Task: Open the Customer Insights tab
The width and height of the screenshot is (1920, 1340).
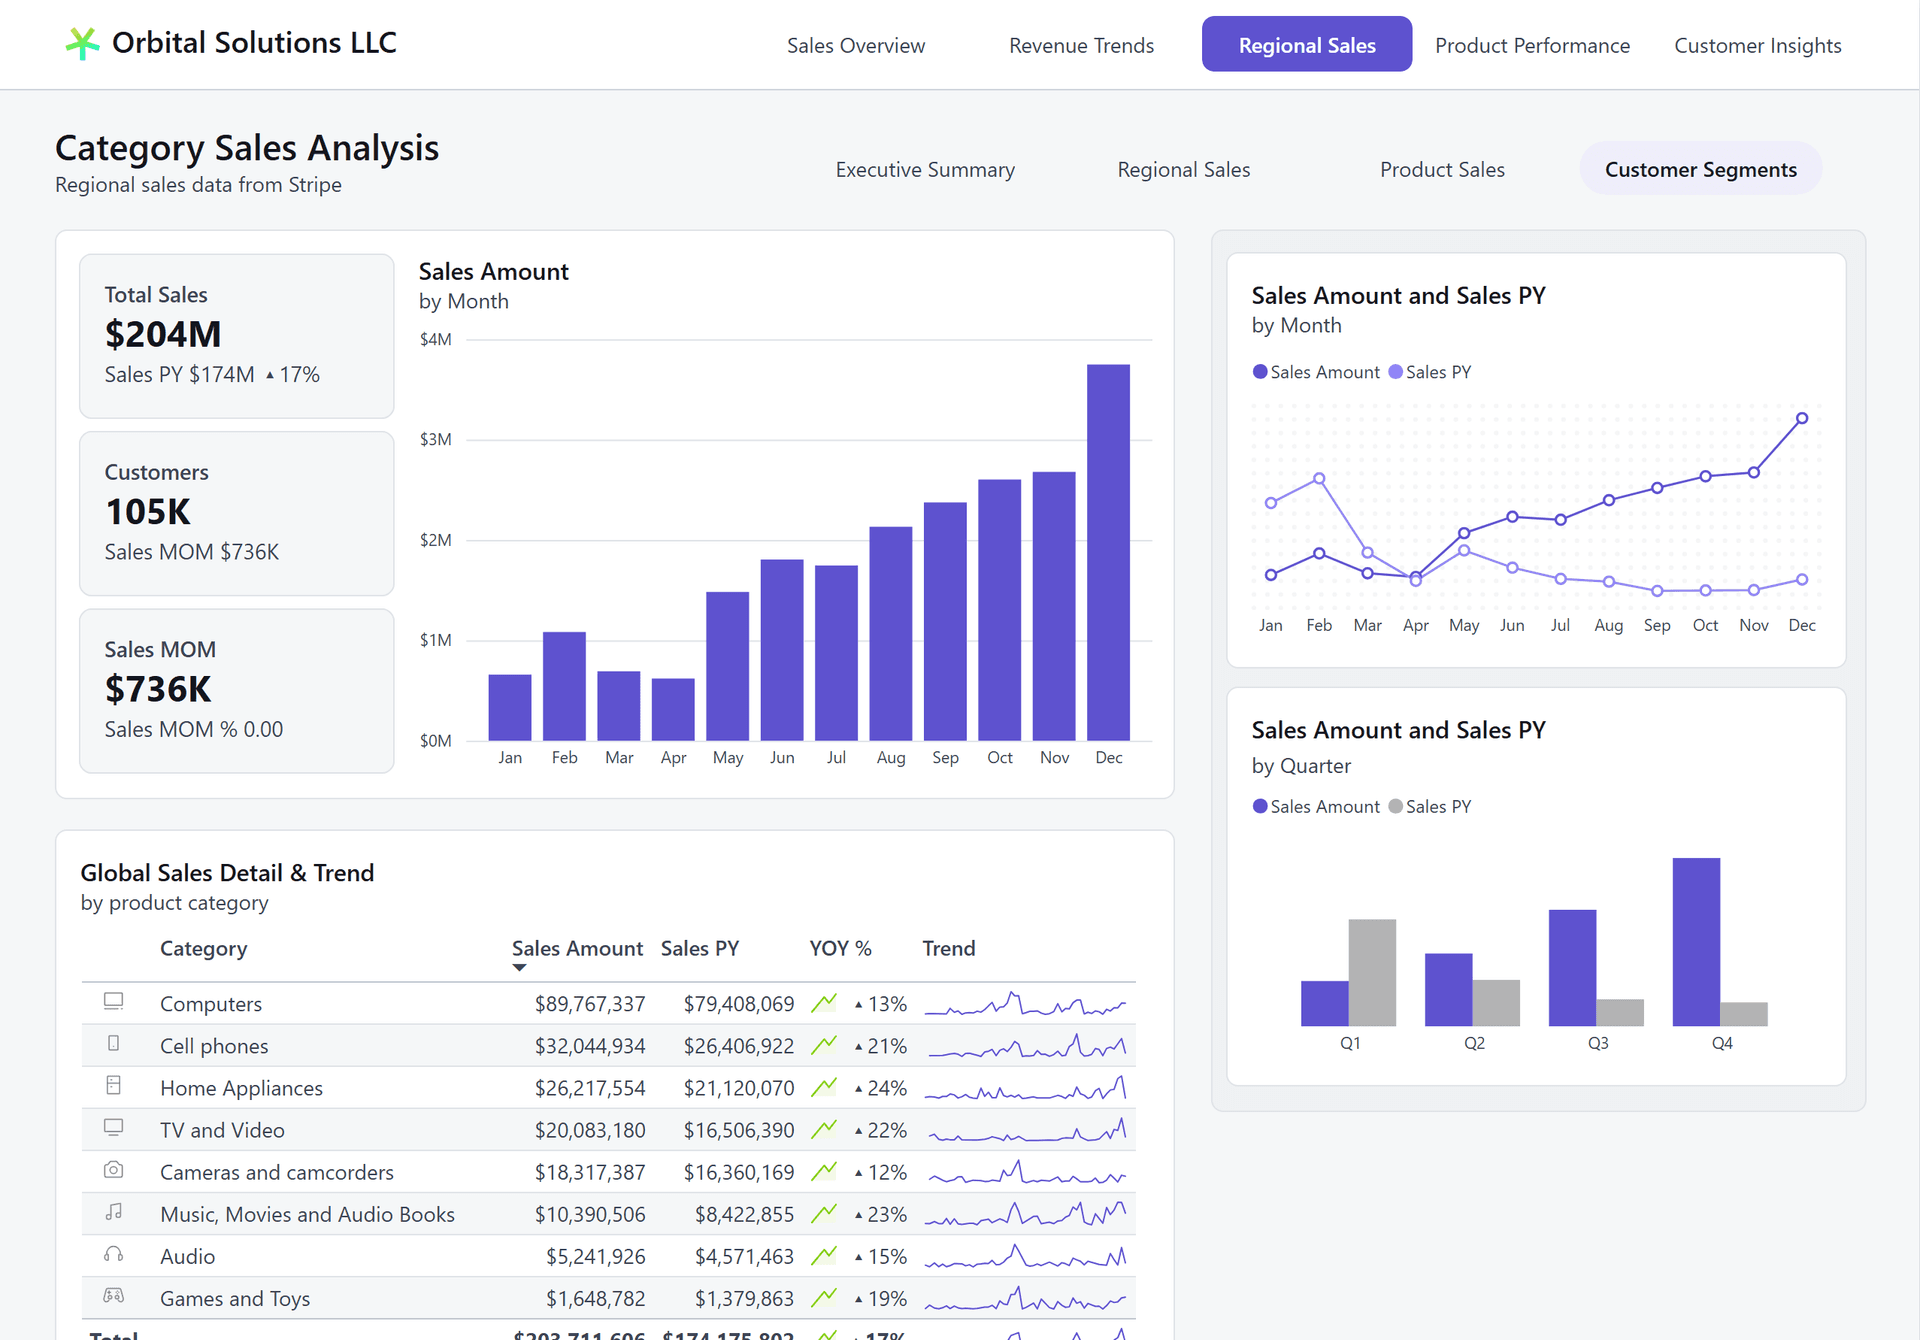Action: [x=1758, y=45]
